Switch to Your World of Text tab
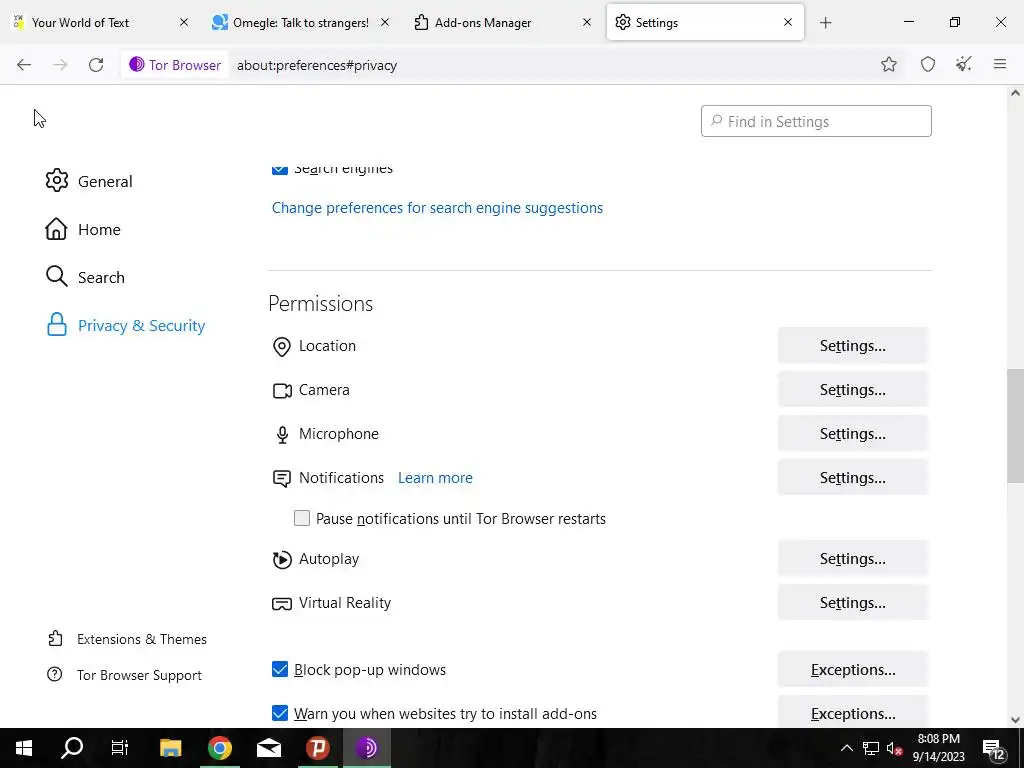 101,22
